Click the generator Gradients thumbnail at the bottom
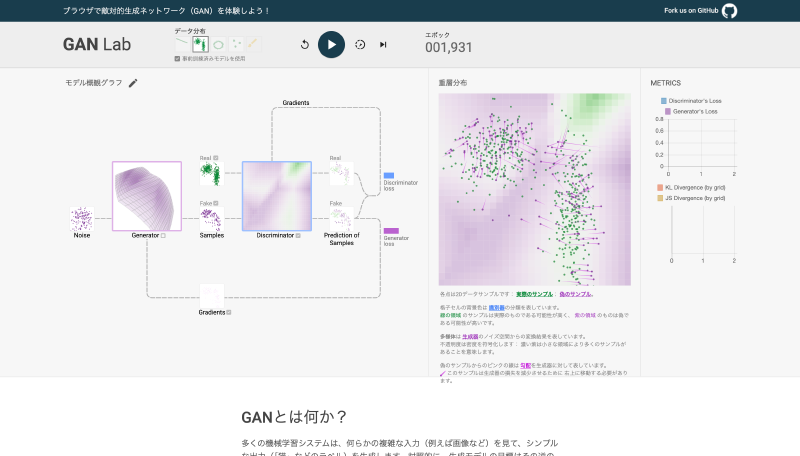The height and width of the screenshot is (456, 800). point(212,296)
